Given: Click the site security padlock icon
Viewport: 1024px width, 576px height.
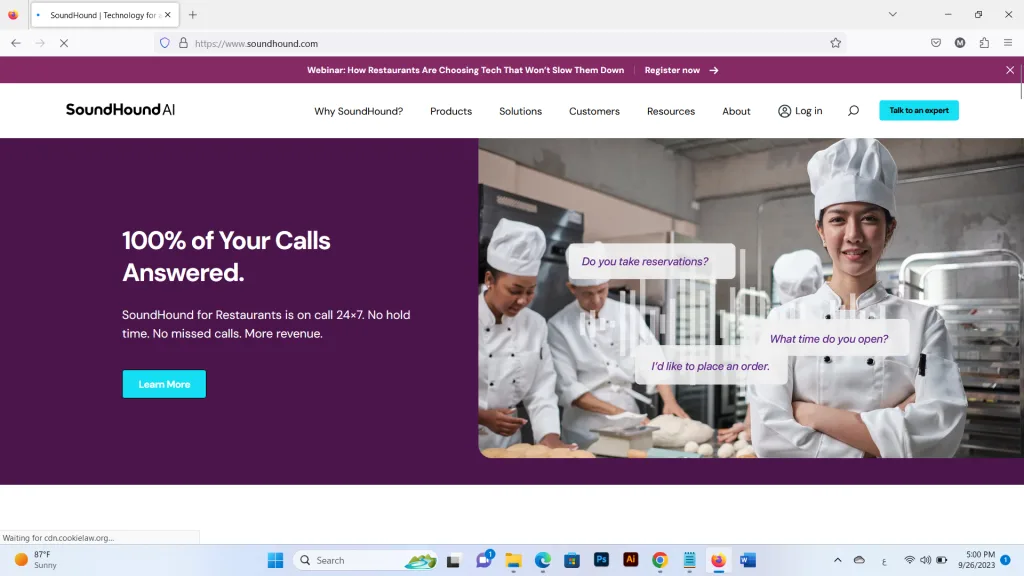Looking at the screenshot, I should point(184,43).
